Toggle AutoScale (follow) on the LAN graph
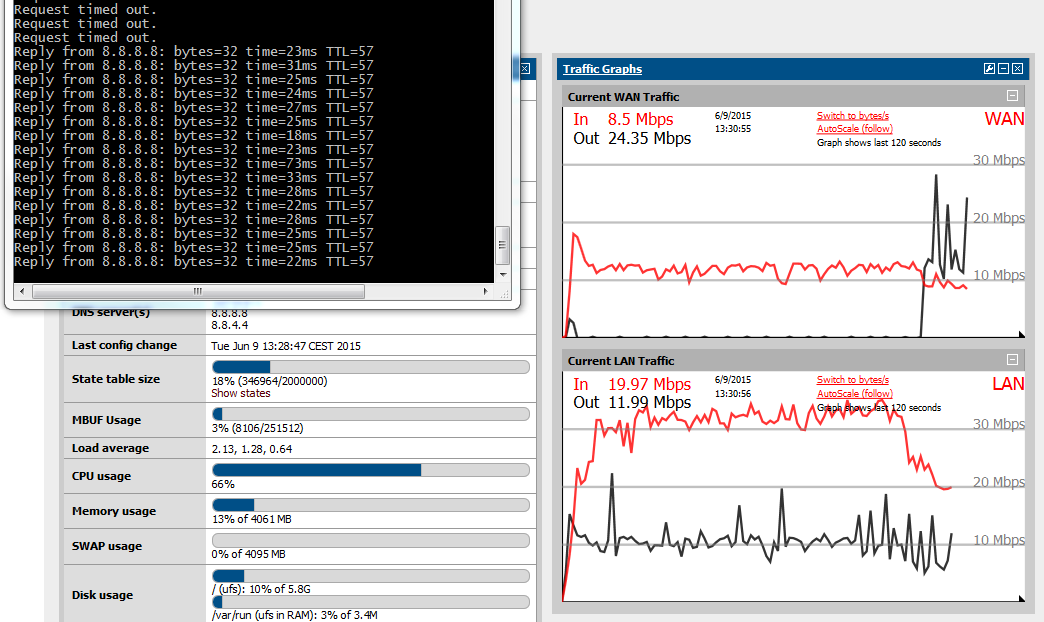This screenshot has width=1044, height=622. [854, 394]
